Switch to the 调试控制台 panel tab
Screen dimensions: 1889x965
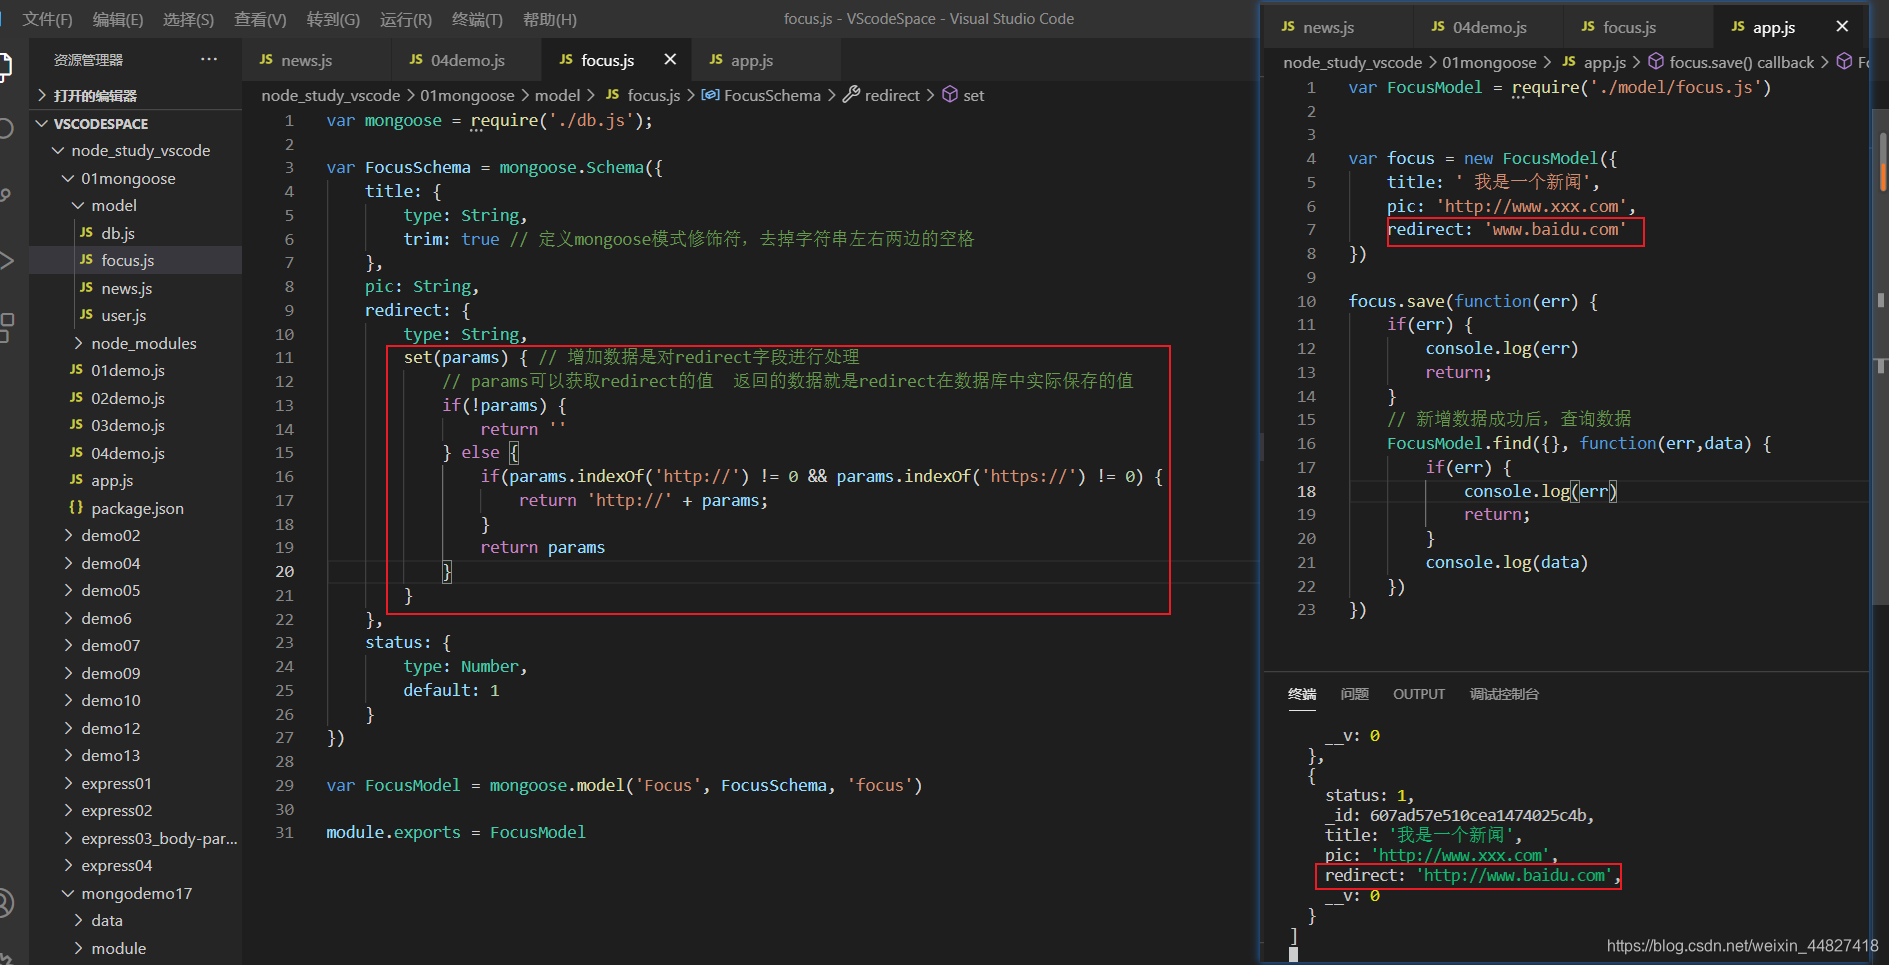tap(1504, 694)
